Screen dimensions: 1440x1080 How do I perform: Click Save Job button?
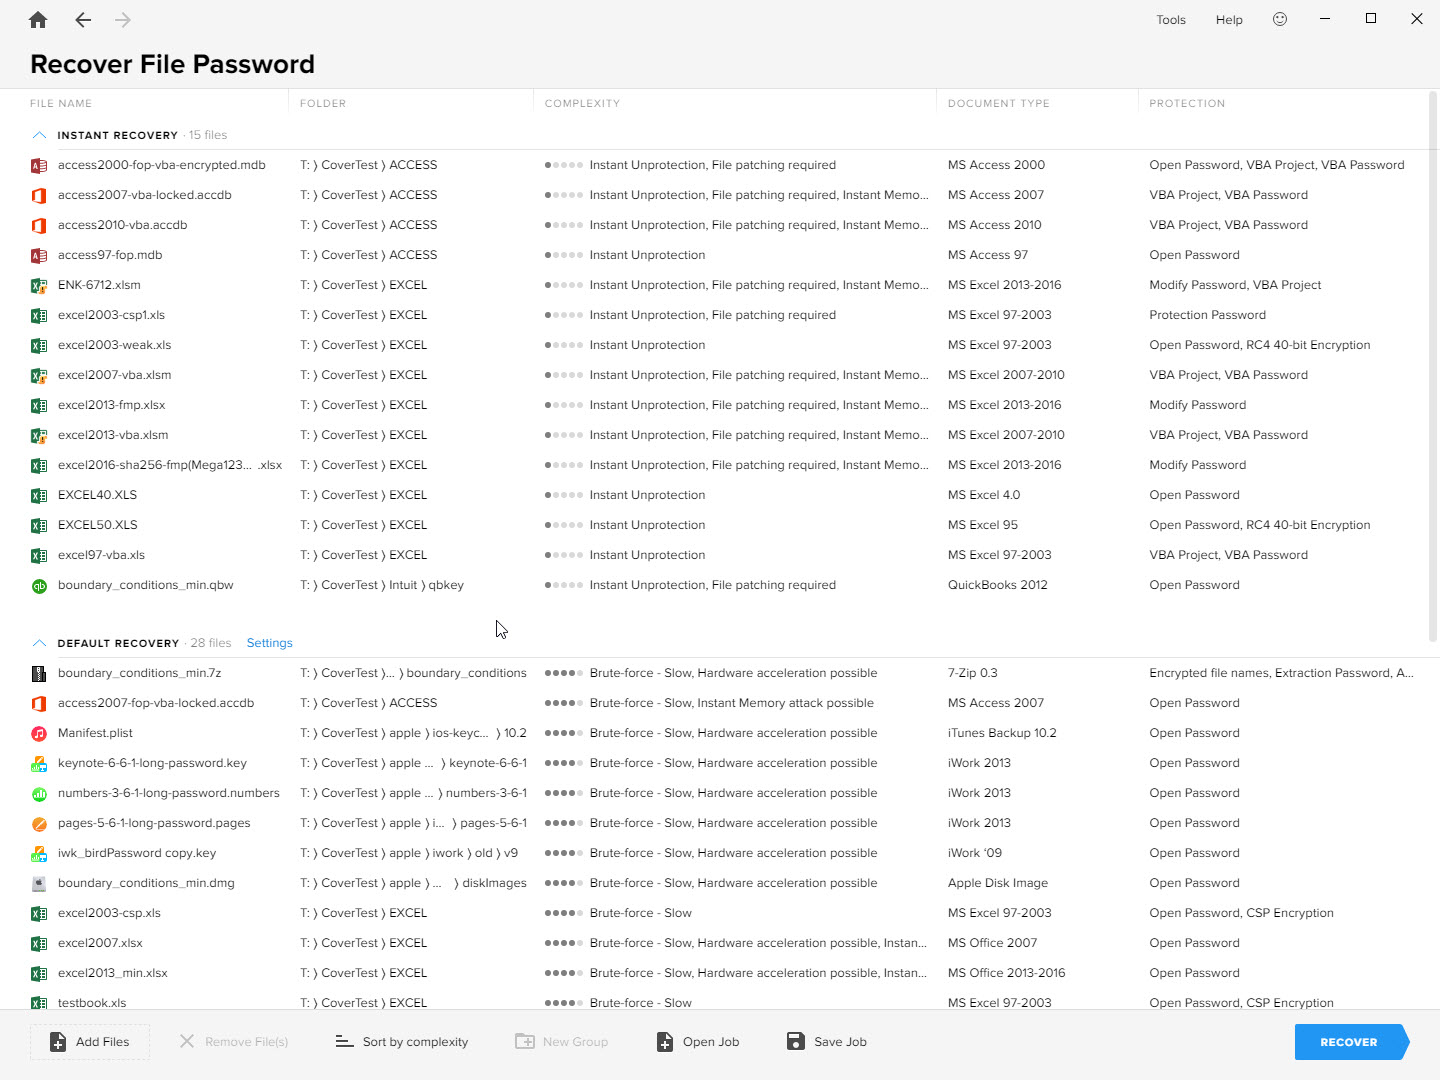point(827,1042)
